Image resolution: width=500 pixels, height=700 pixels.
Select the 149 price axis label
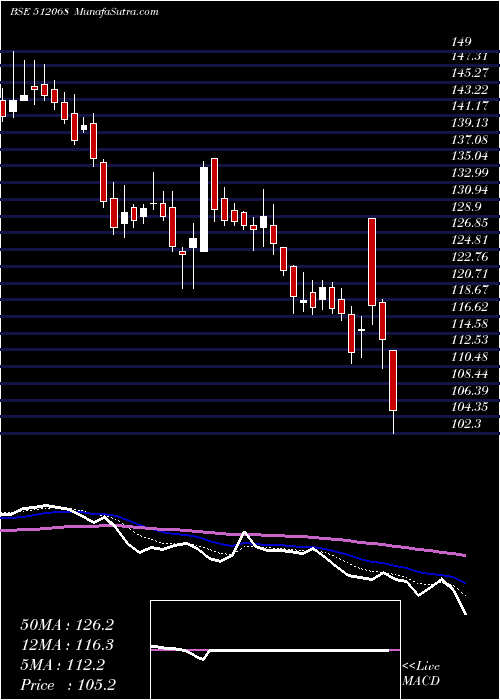point(461,43)
